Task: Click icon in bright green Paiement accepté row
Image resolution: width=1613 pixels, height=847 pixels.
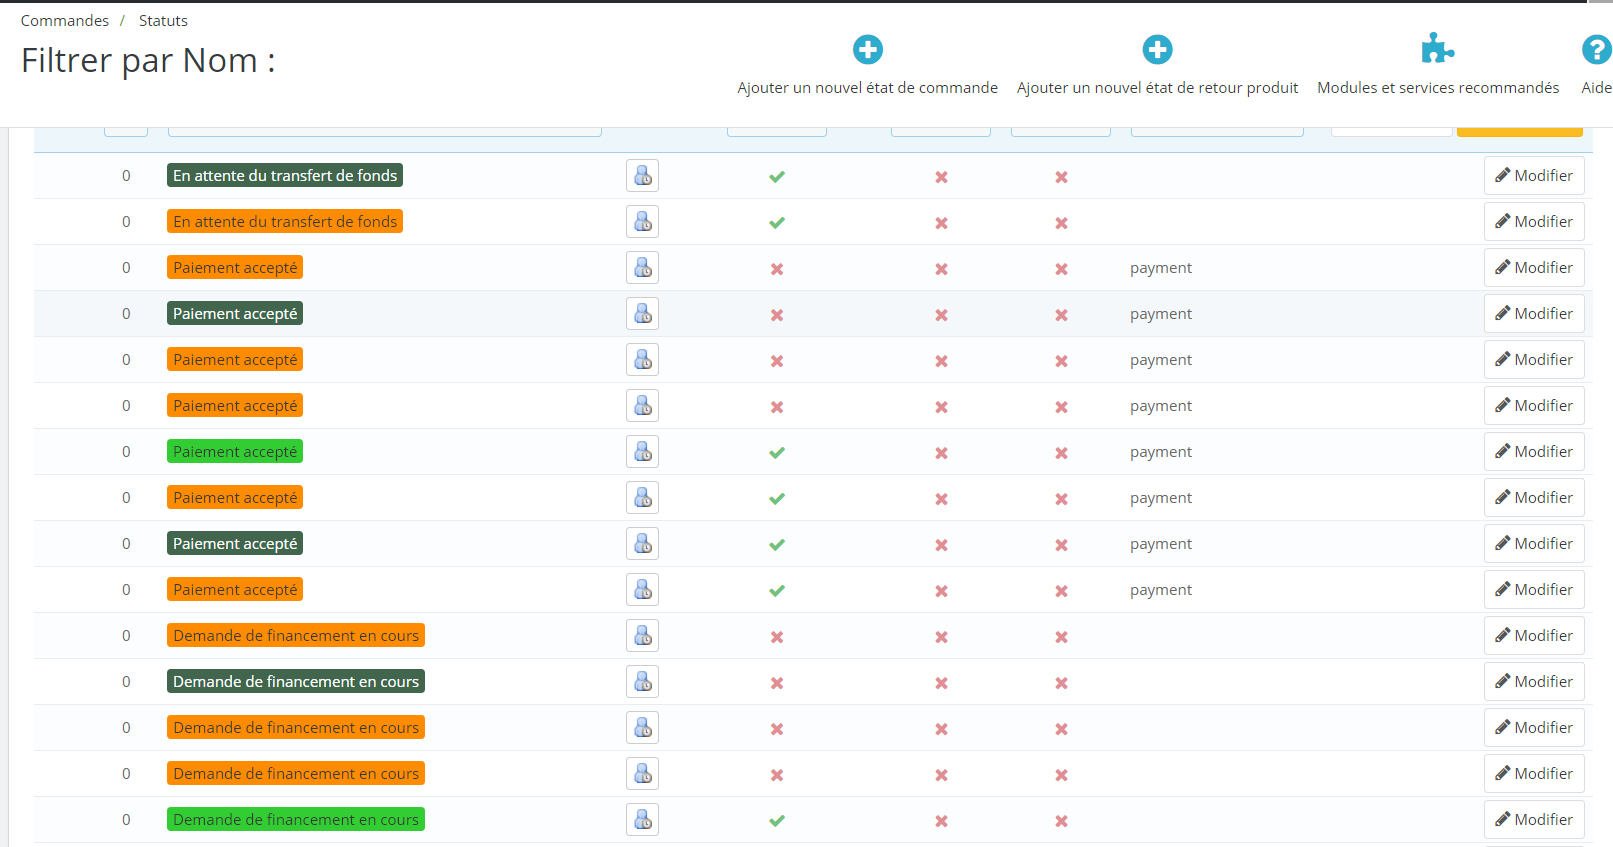Action: click(x=642, y=452)
